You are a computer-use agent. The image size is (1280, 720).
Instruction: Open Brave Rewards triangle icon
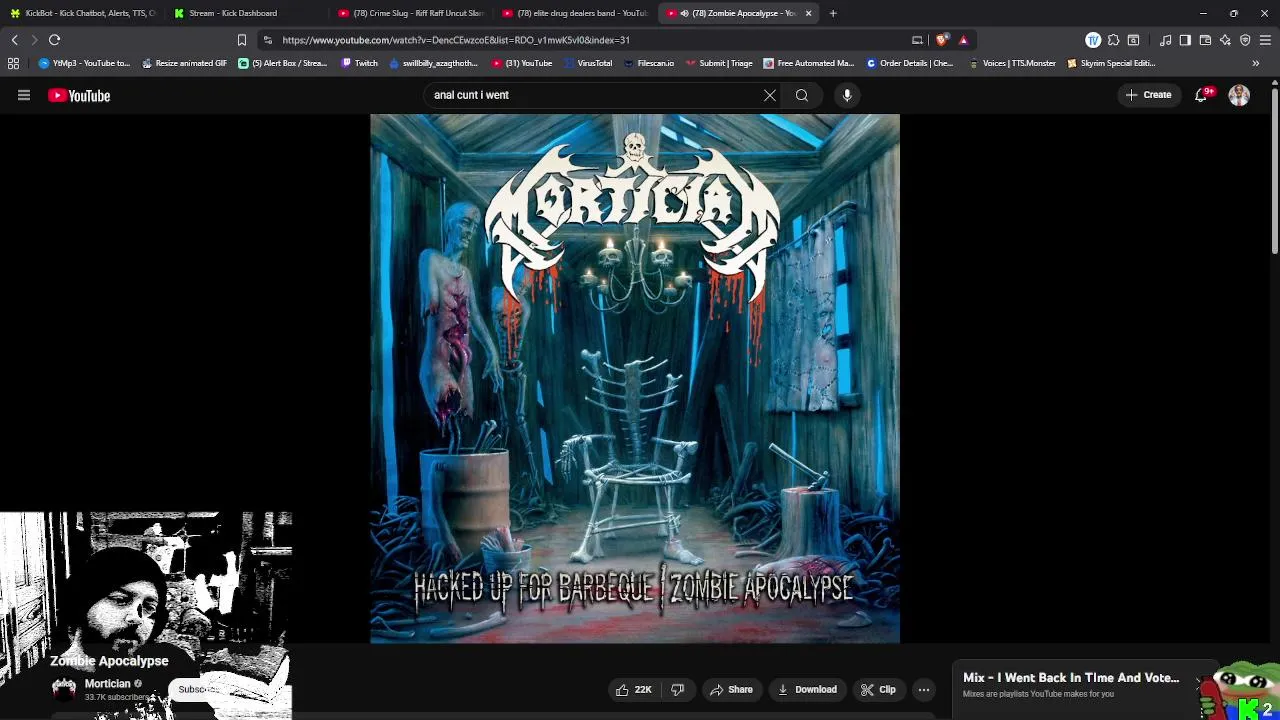963,40
